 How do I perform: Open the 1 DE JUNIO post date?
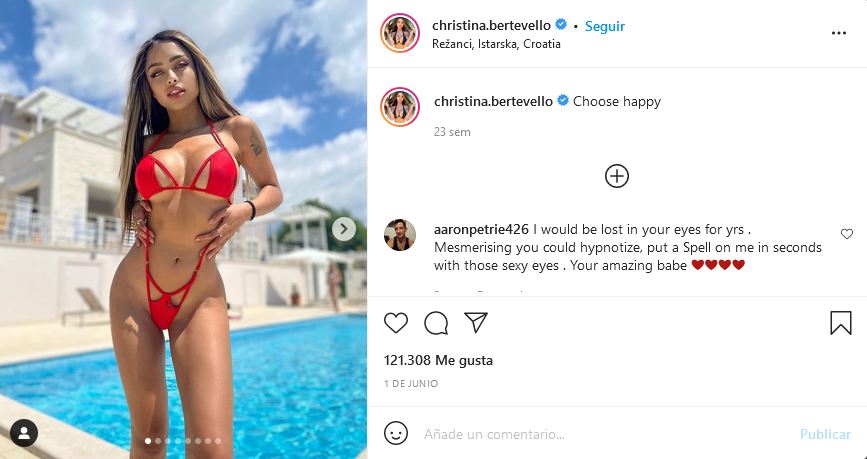[x=411, y=383]
